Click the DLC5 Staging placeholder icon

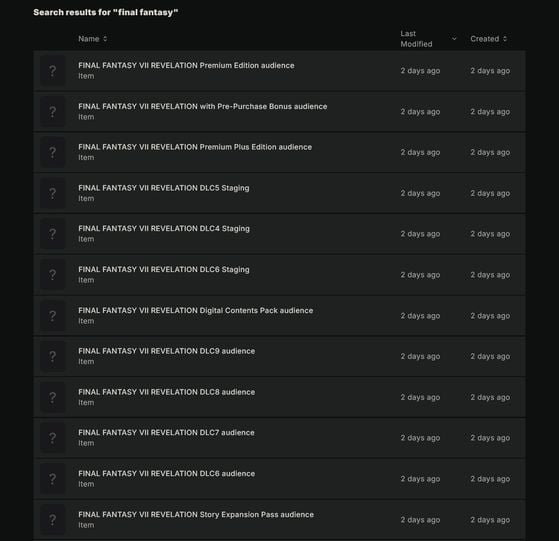52,193
